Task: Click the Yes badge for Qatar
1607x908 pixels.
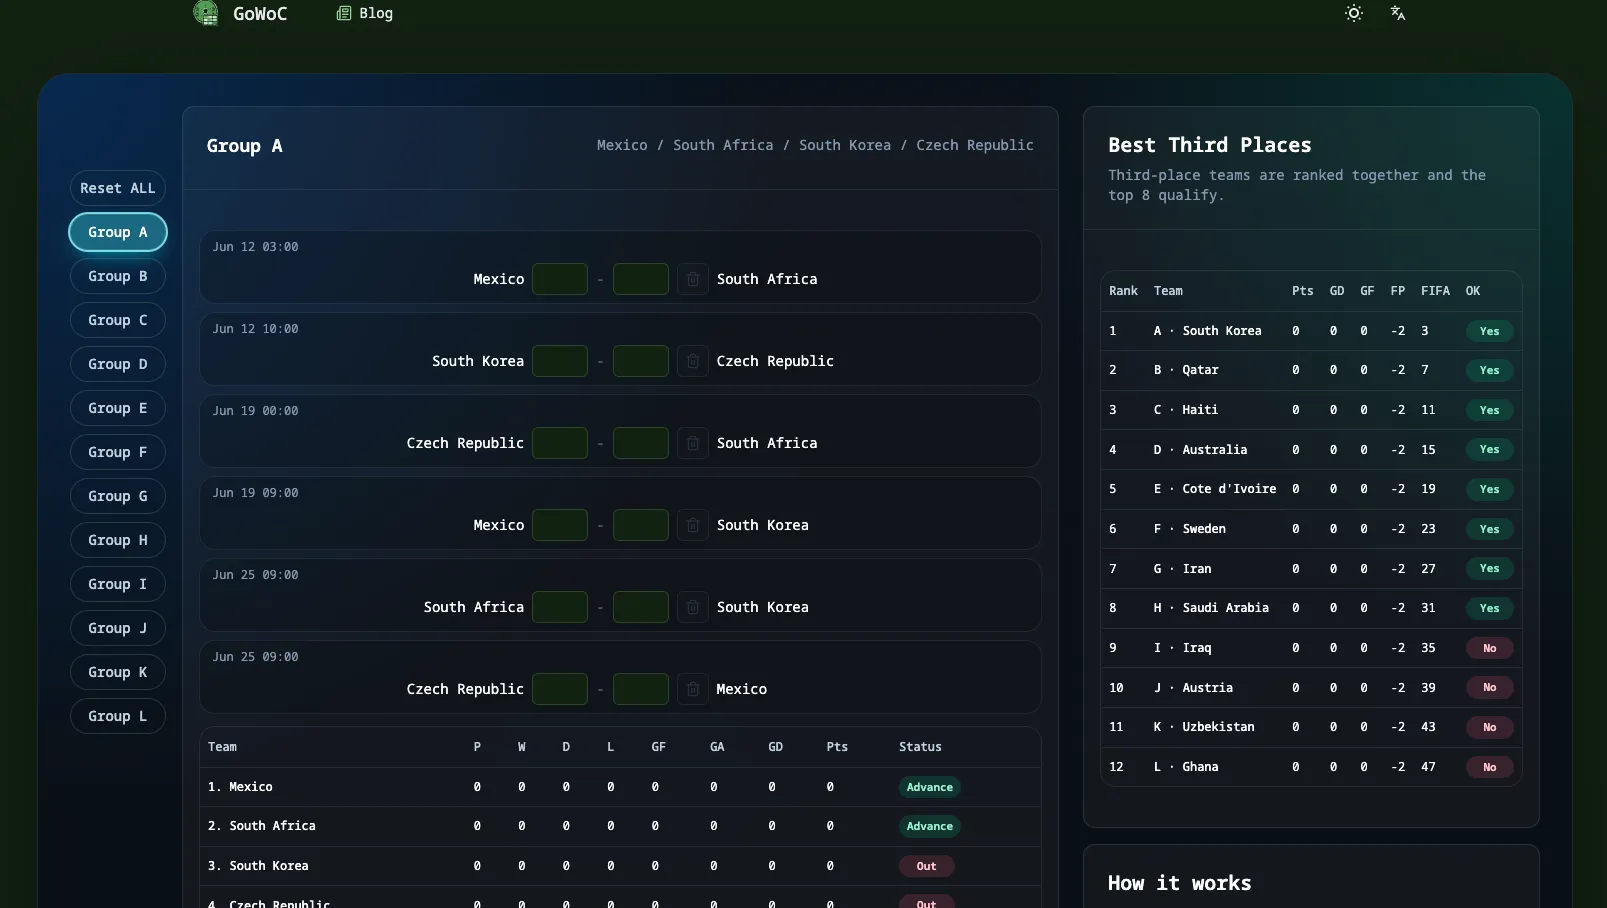Action: click(1490, 370)
